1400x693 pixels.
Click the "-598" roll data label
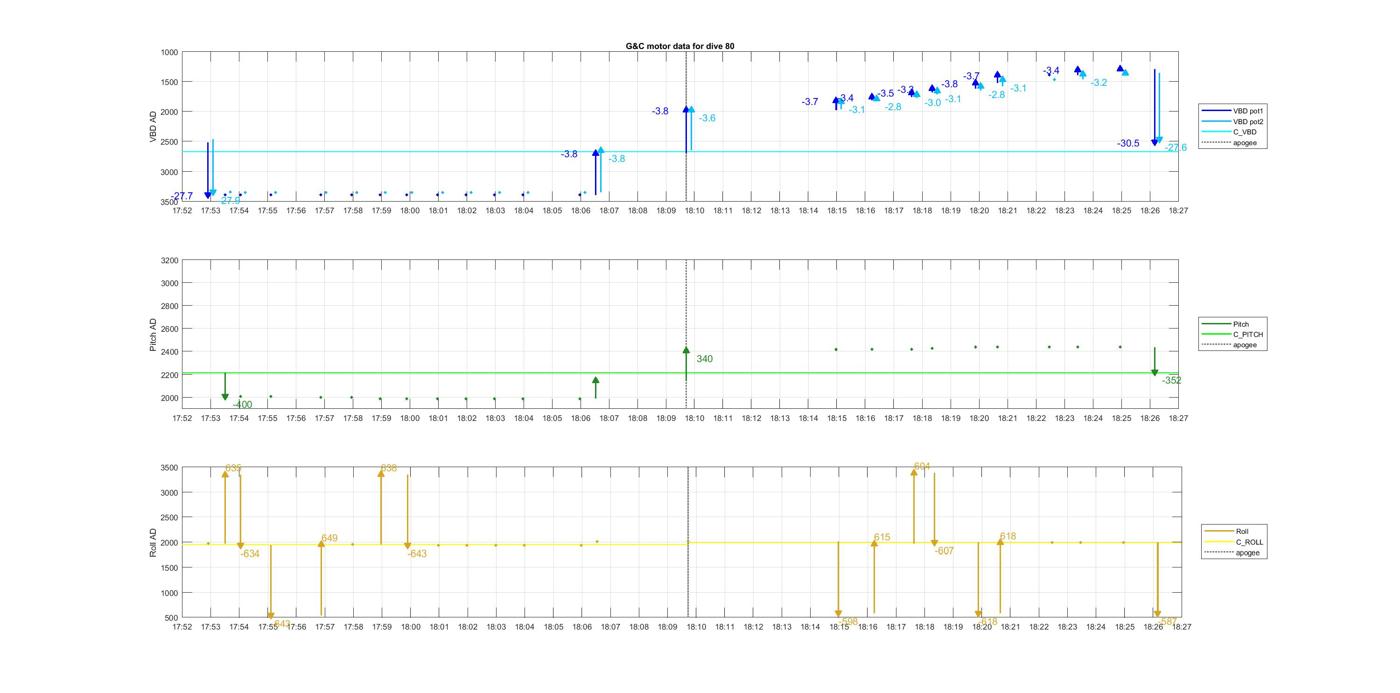pyautogui.click(x=848, y=621)
